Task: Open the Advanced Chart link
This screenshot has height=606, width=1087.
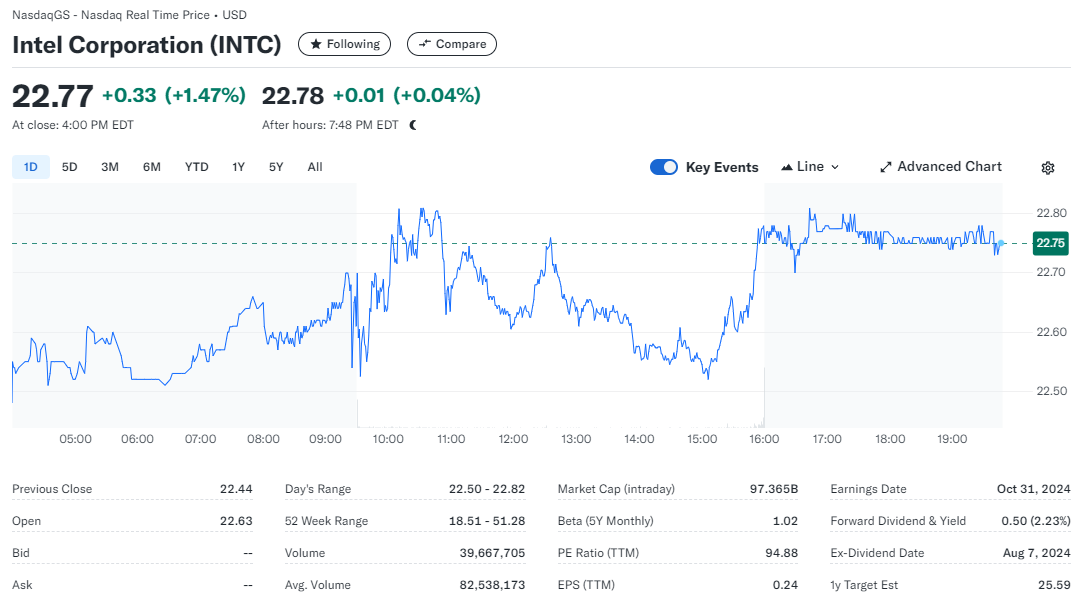Action: point(941,166)
